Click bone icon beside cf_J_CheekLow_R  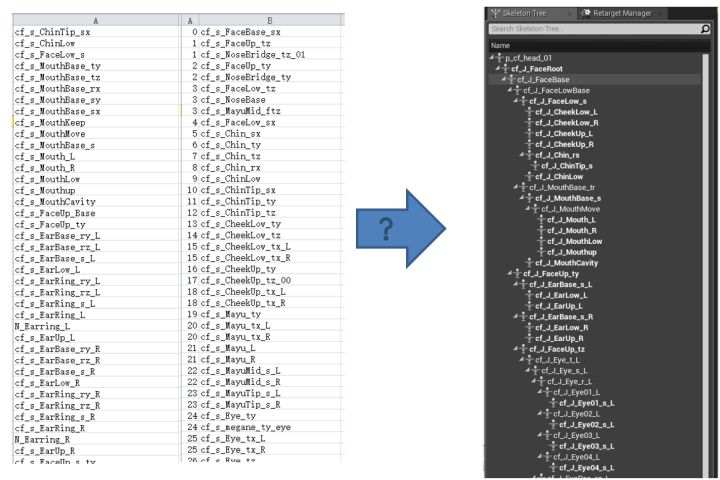(529, 123)
